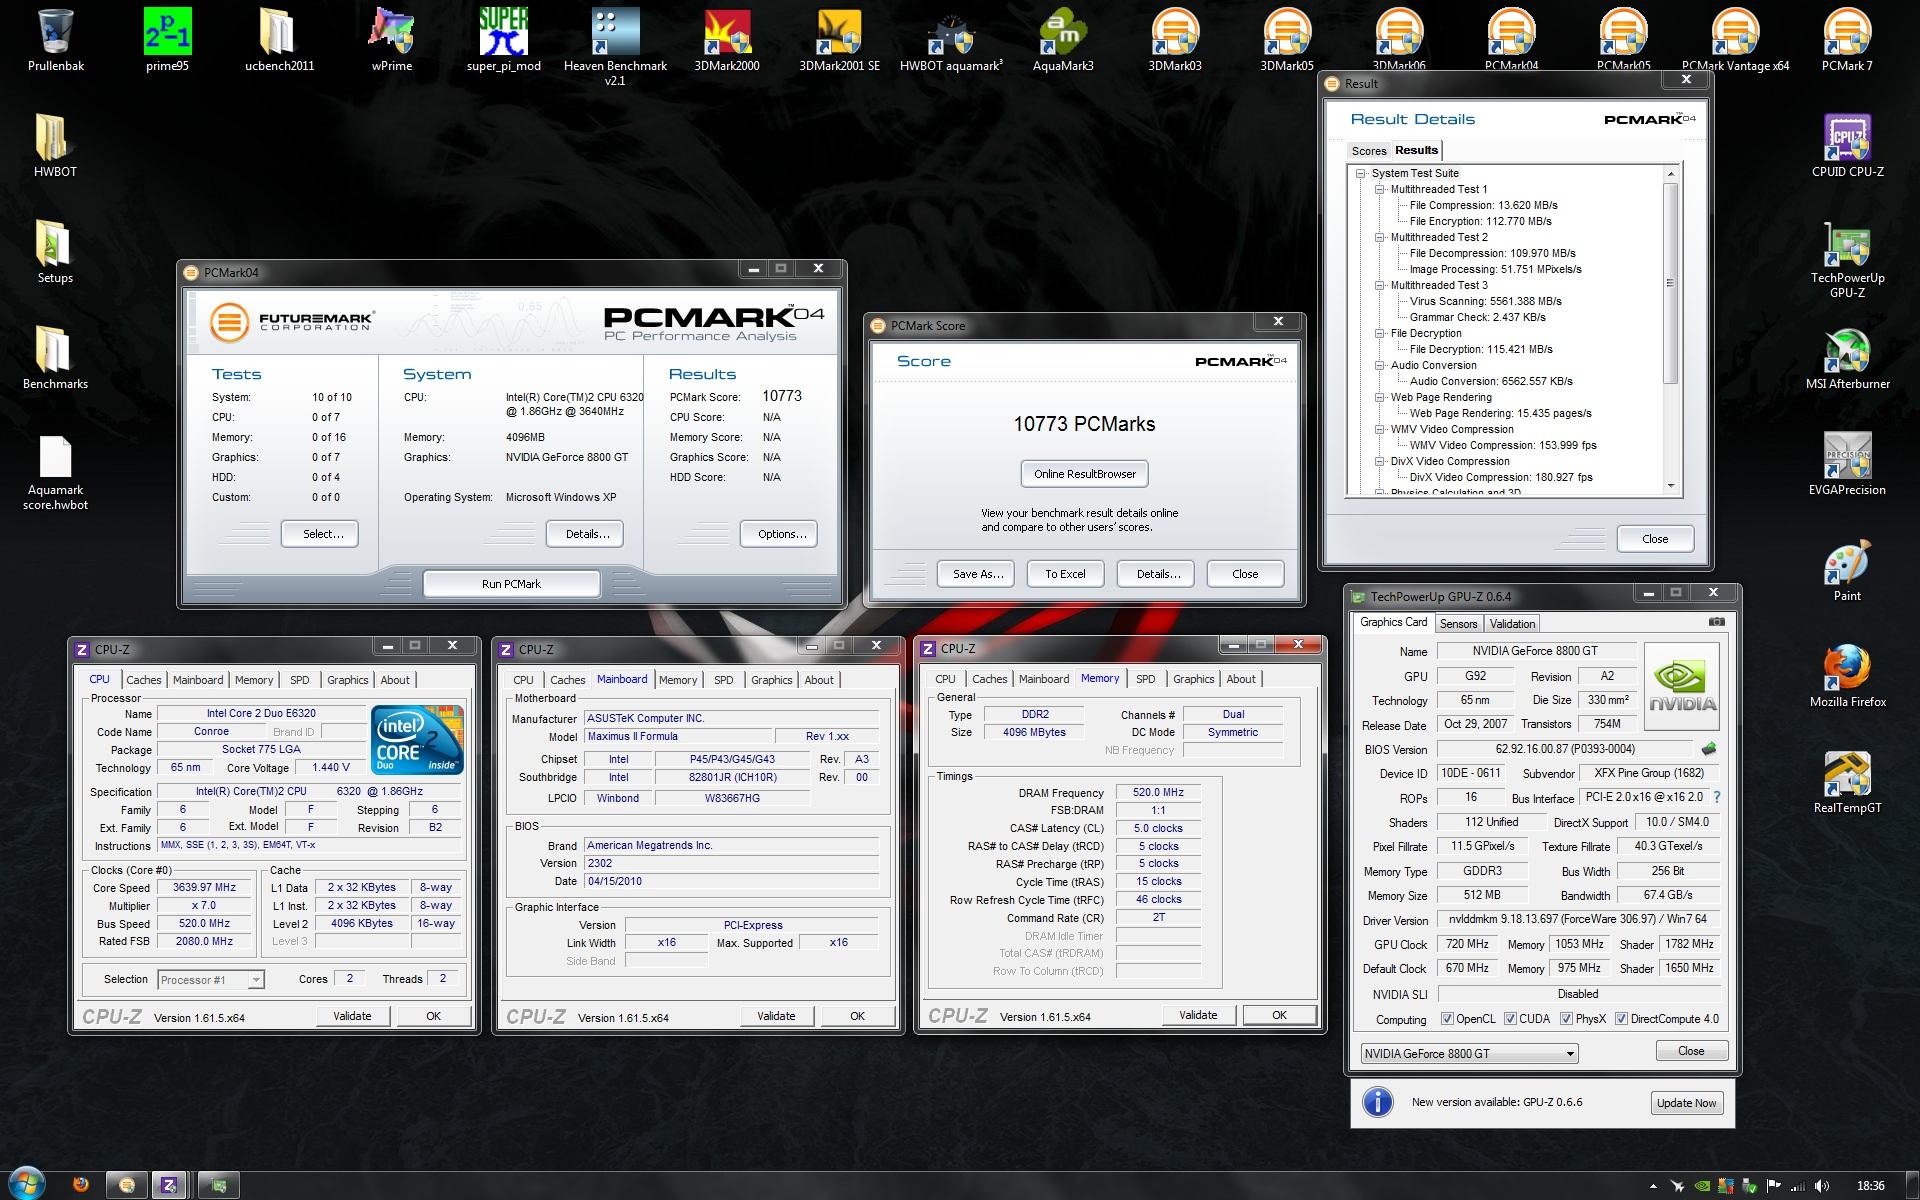Click GPU-Z screenshot camera icon
Viewport: 1920px width, 1200px height.
1716,621
